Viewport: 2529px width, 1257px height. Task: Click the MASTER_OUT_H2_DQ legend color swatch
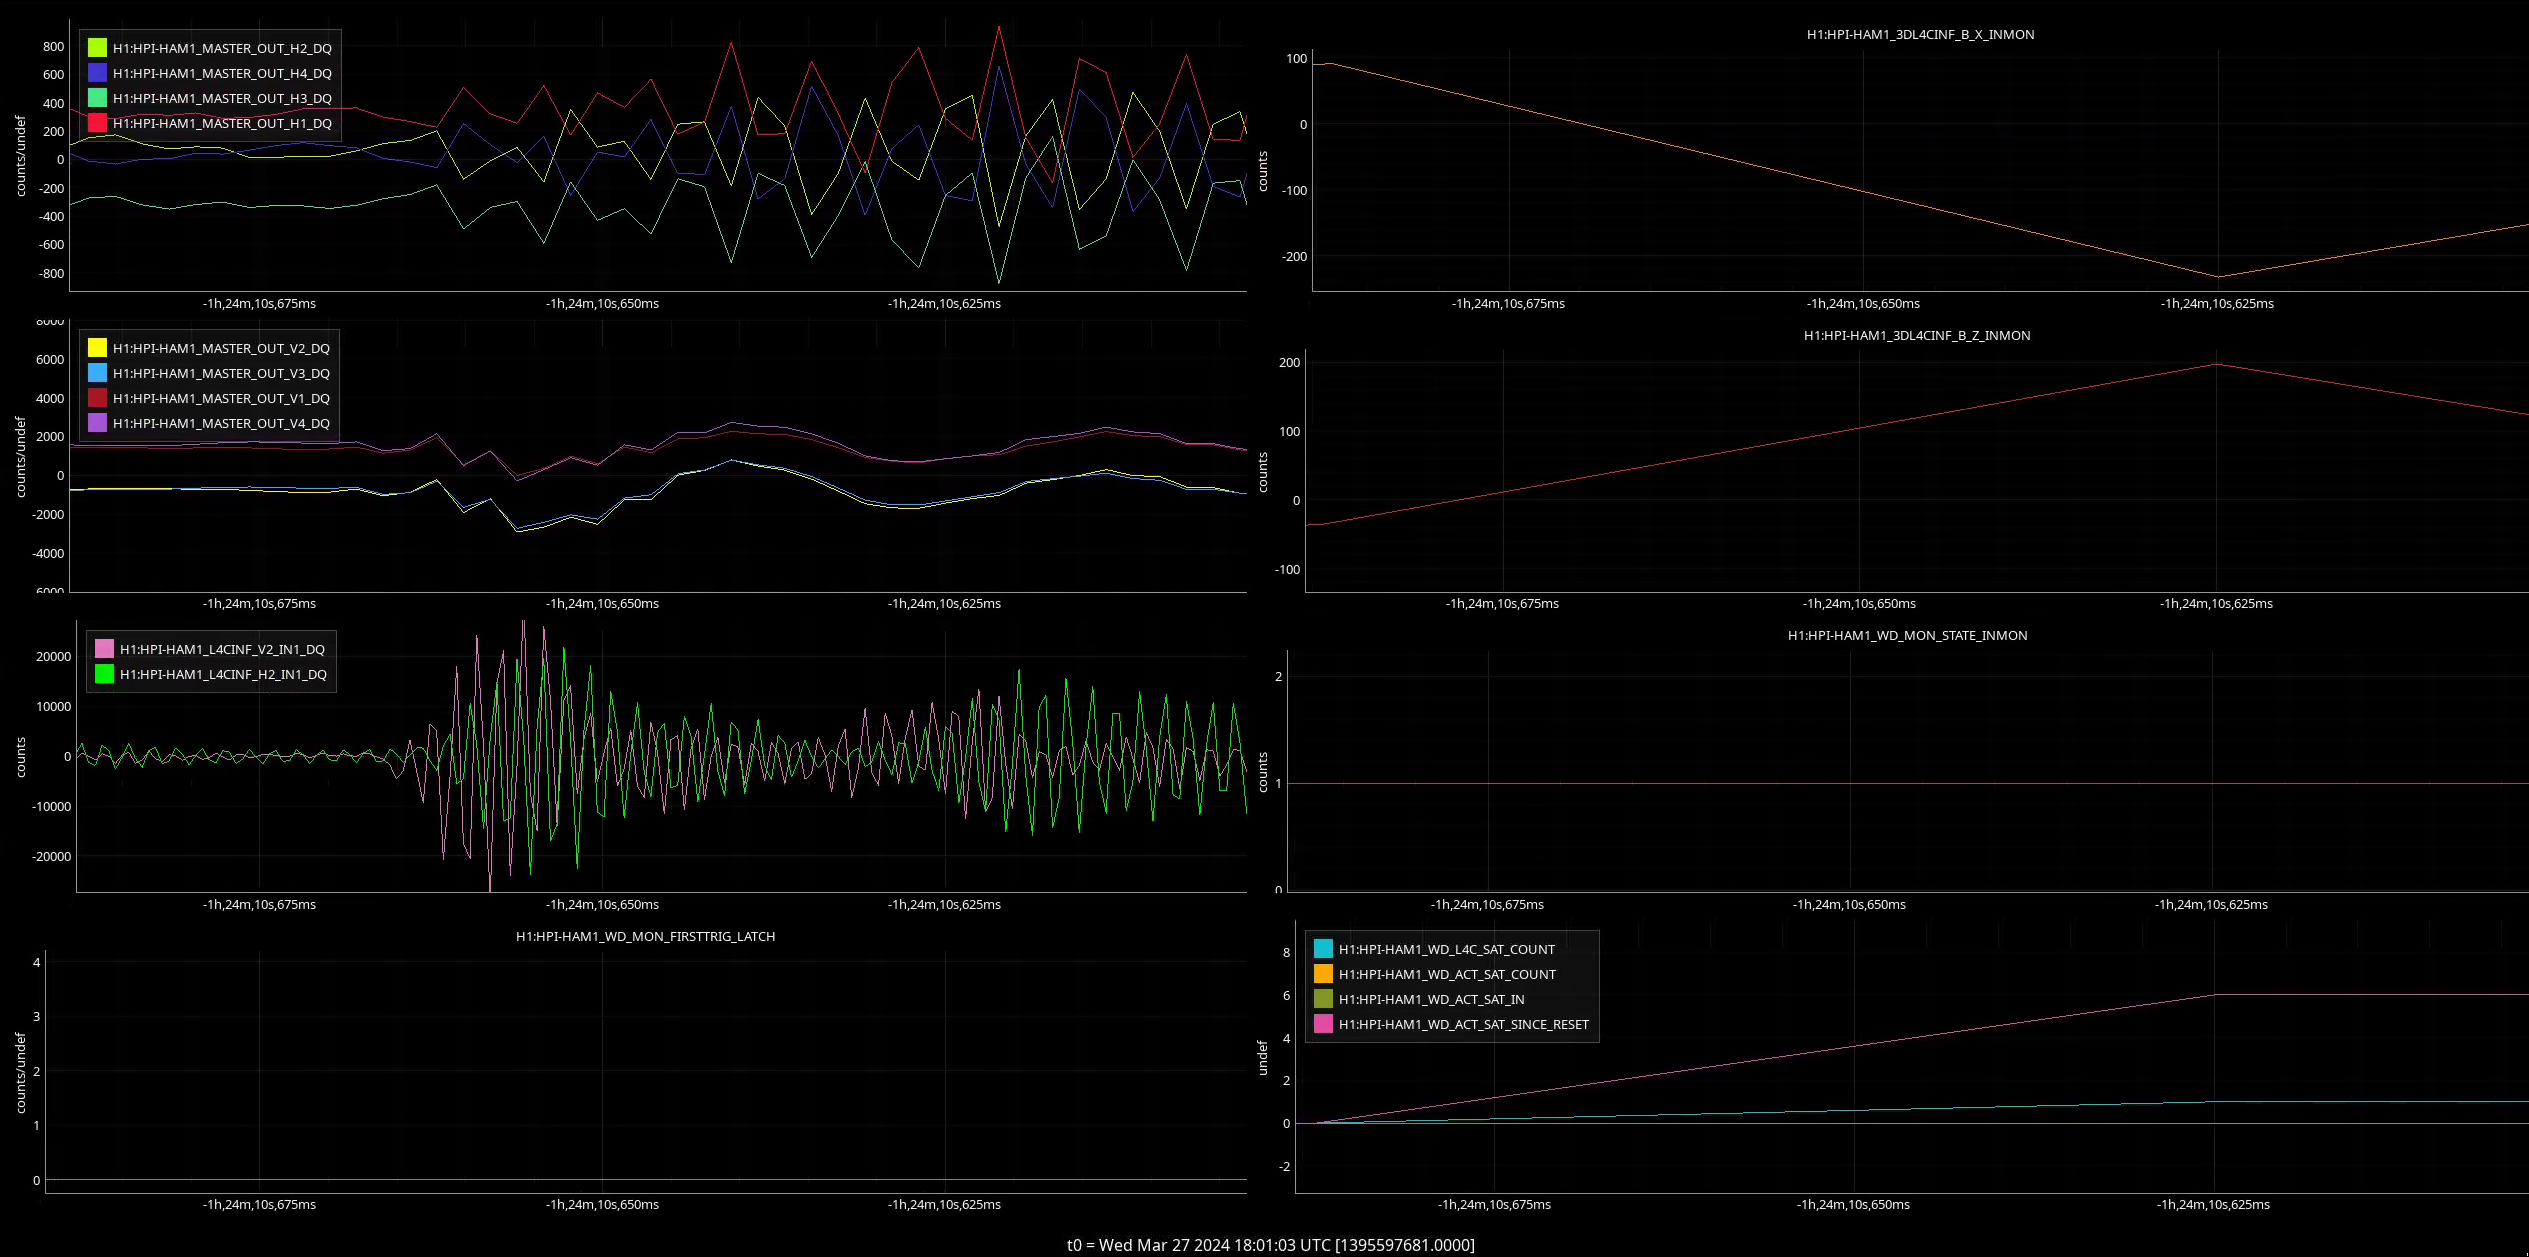[97, 48]
